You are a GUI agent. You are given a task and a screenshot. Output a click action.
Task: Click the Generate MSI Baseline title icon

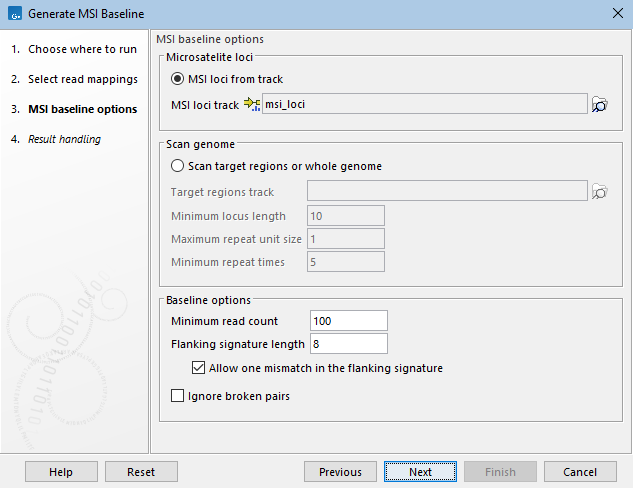point(15,13)
